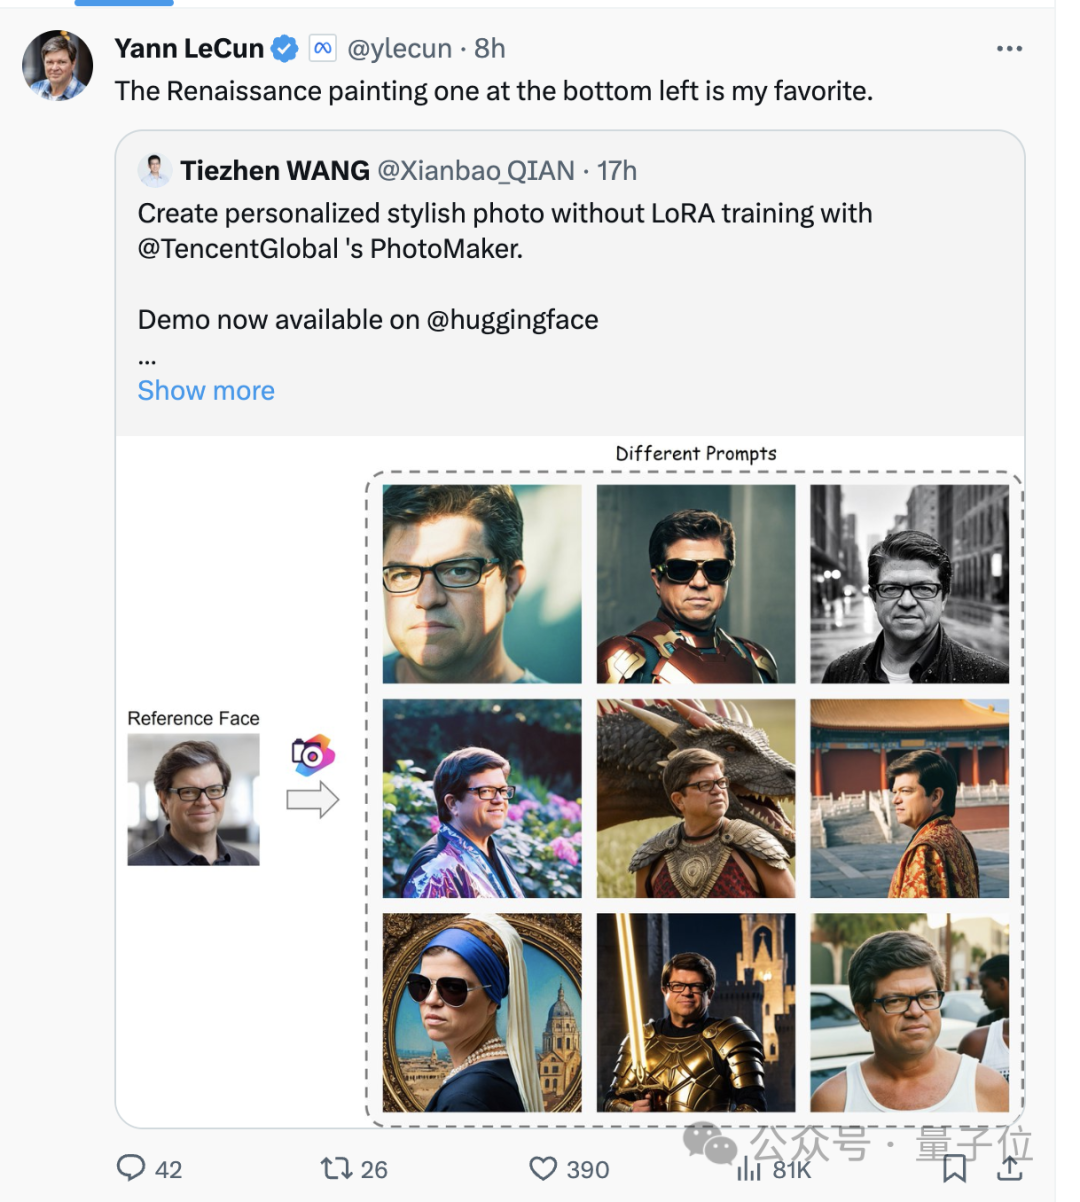
Task: Open the dragon image in the grid
Action: (696, 798)
